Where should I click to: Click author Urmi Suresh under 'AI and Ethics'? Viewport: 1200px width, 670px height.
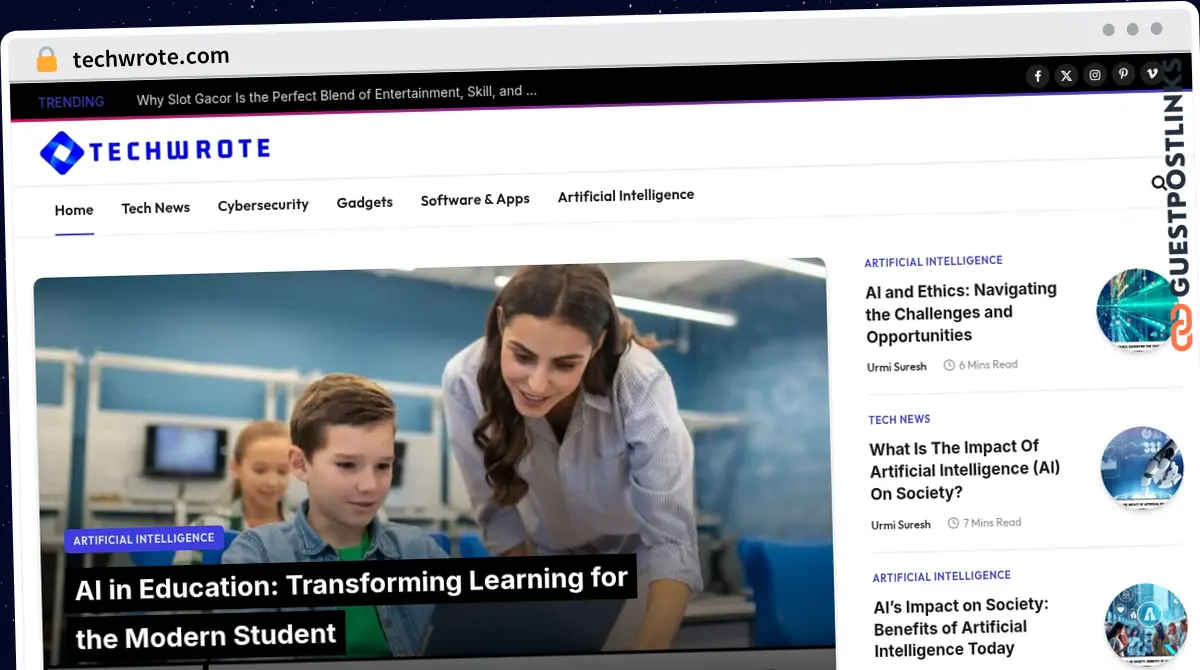(x=896, y=367)
